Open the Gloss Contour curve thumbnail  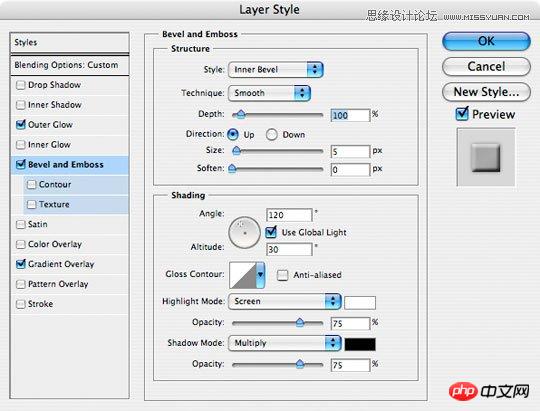[242, 275]
